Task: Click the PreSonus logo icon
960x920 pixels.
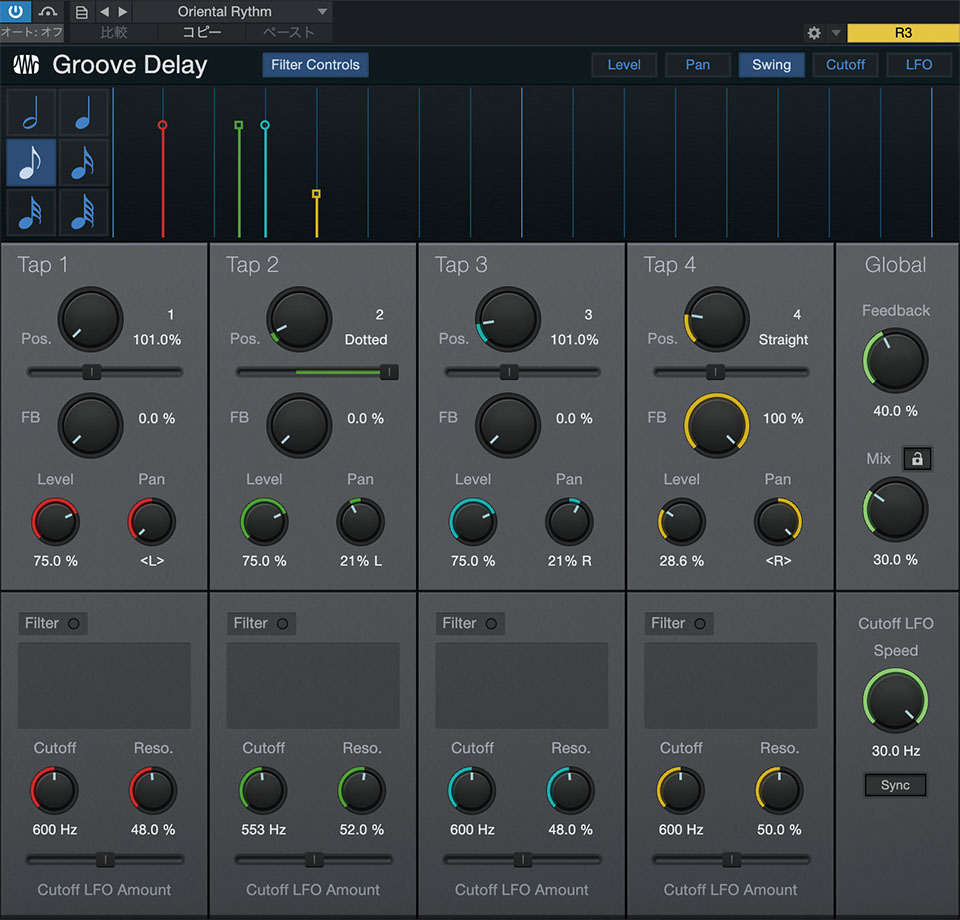Action: pyautogui.click(x=26, y=64)
